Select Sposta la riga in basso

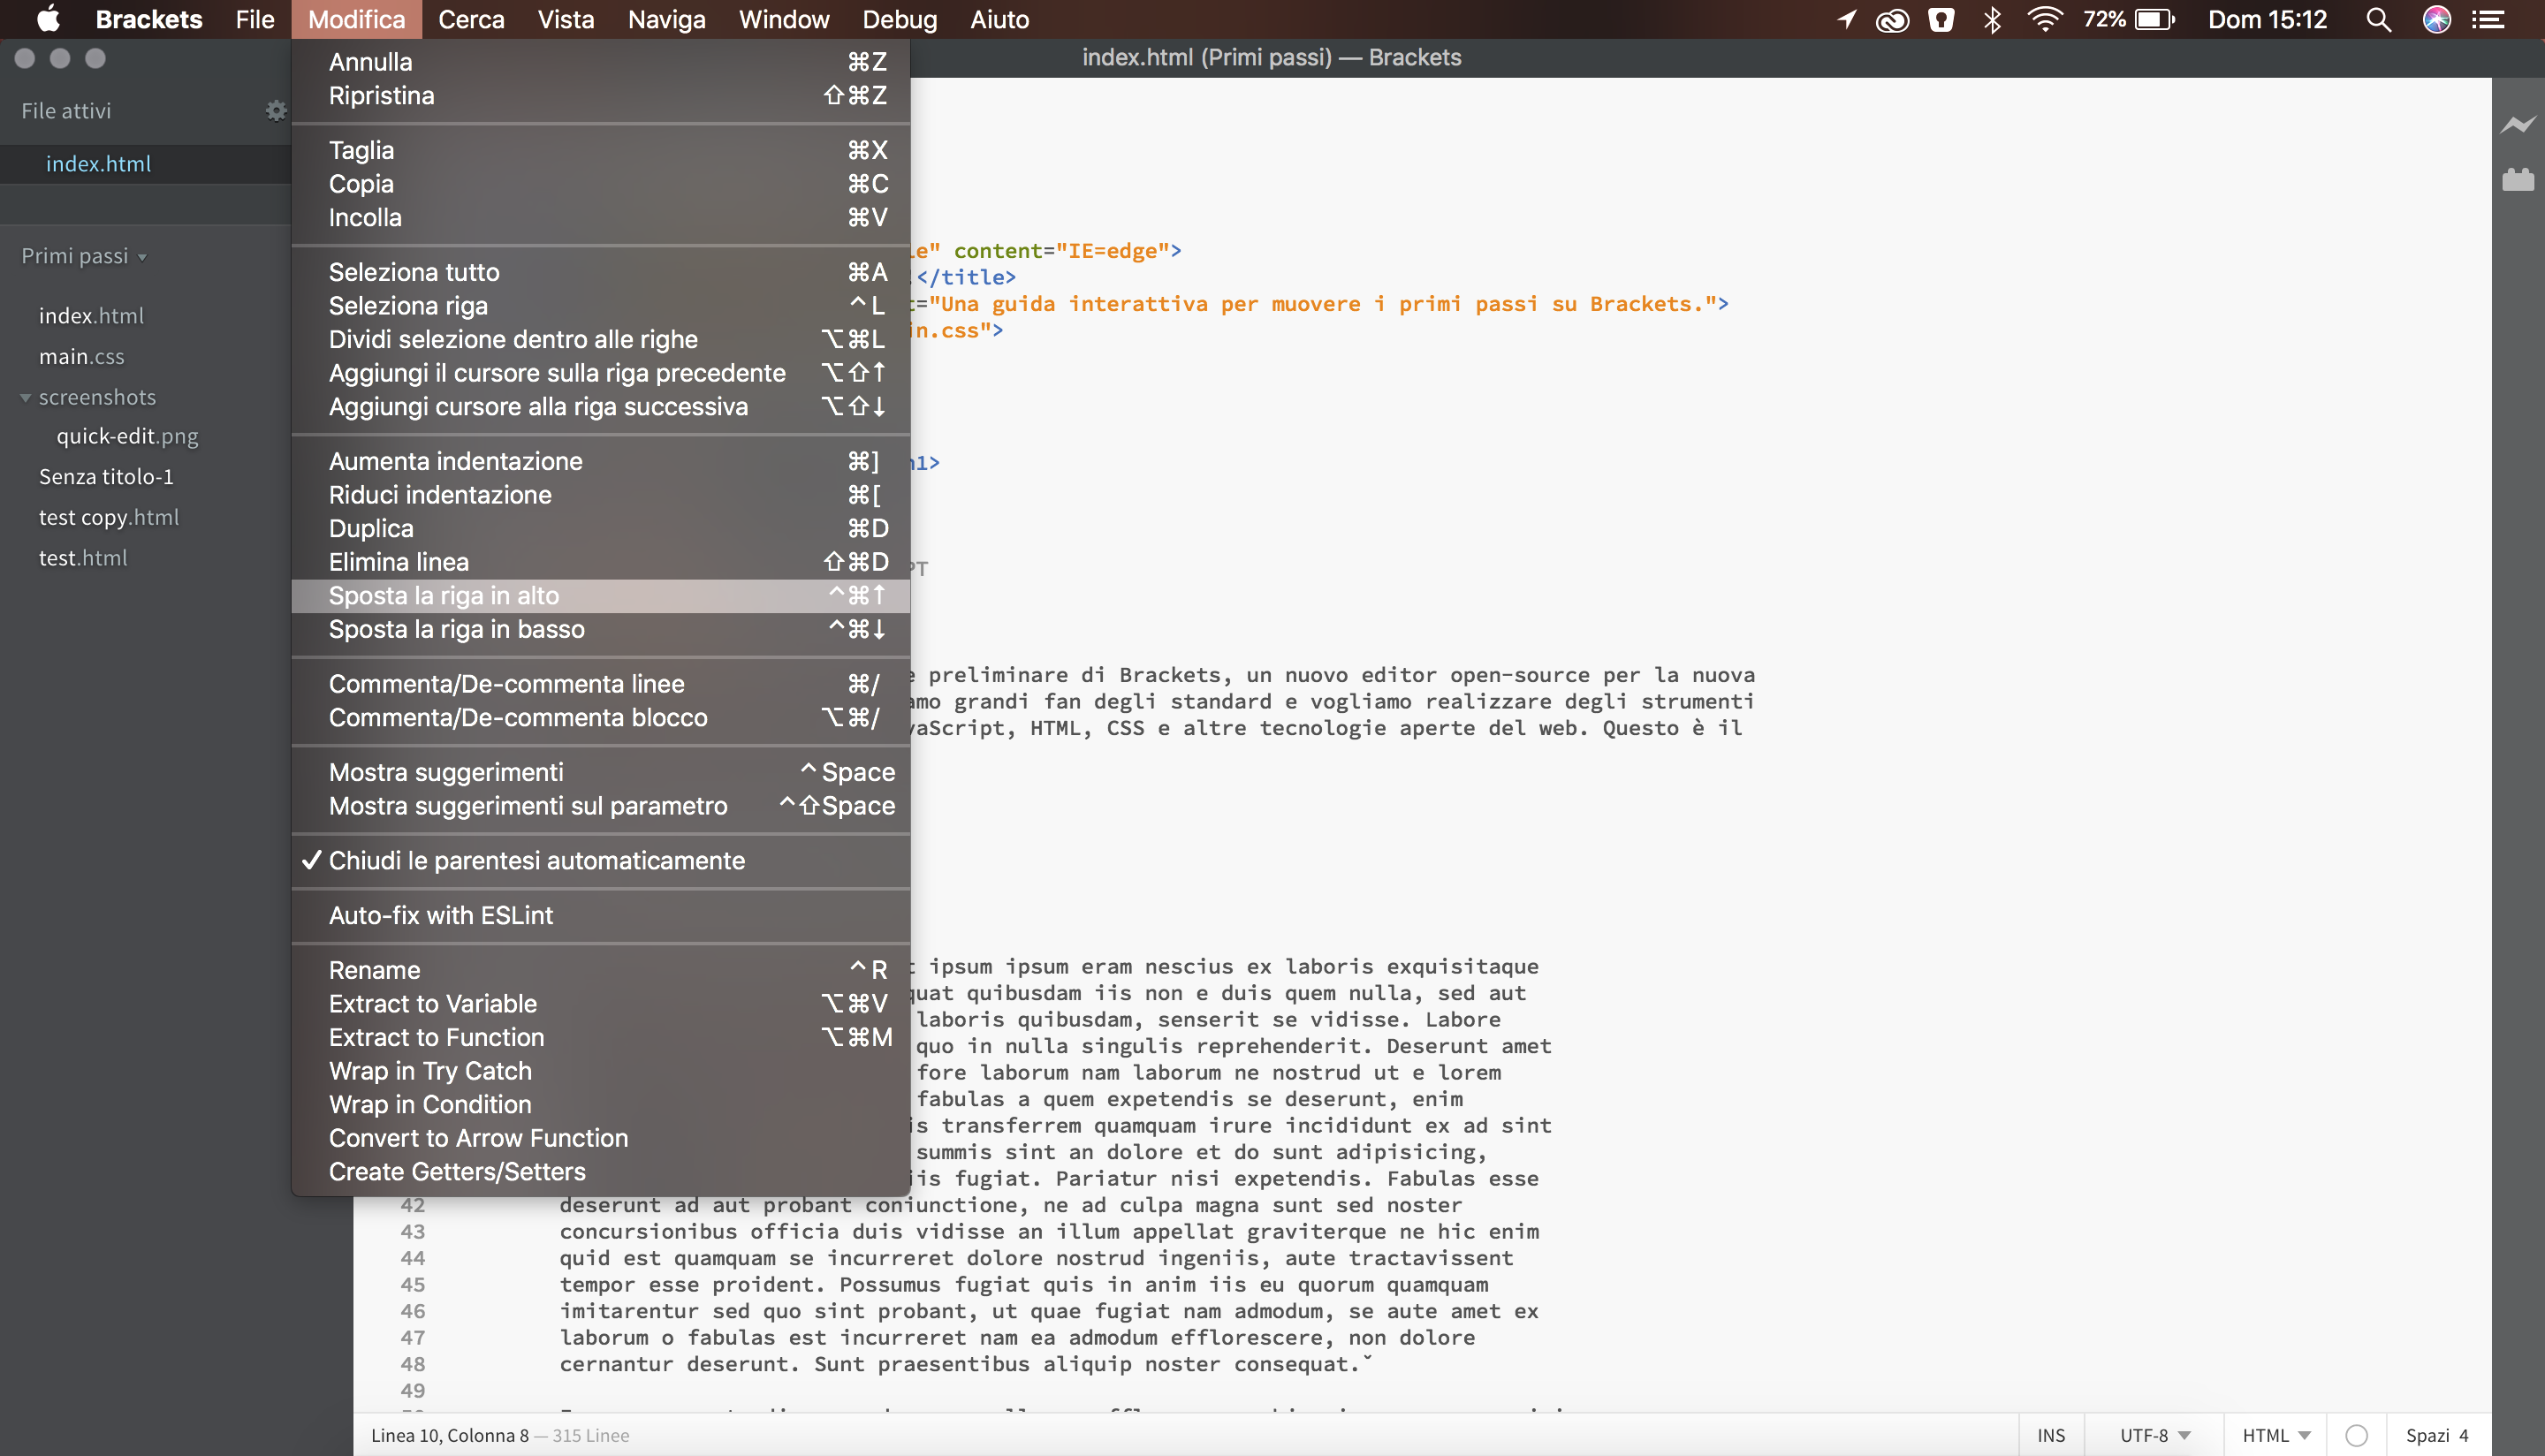(x=457, y=629)
